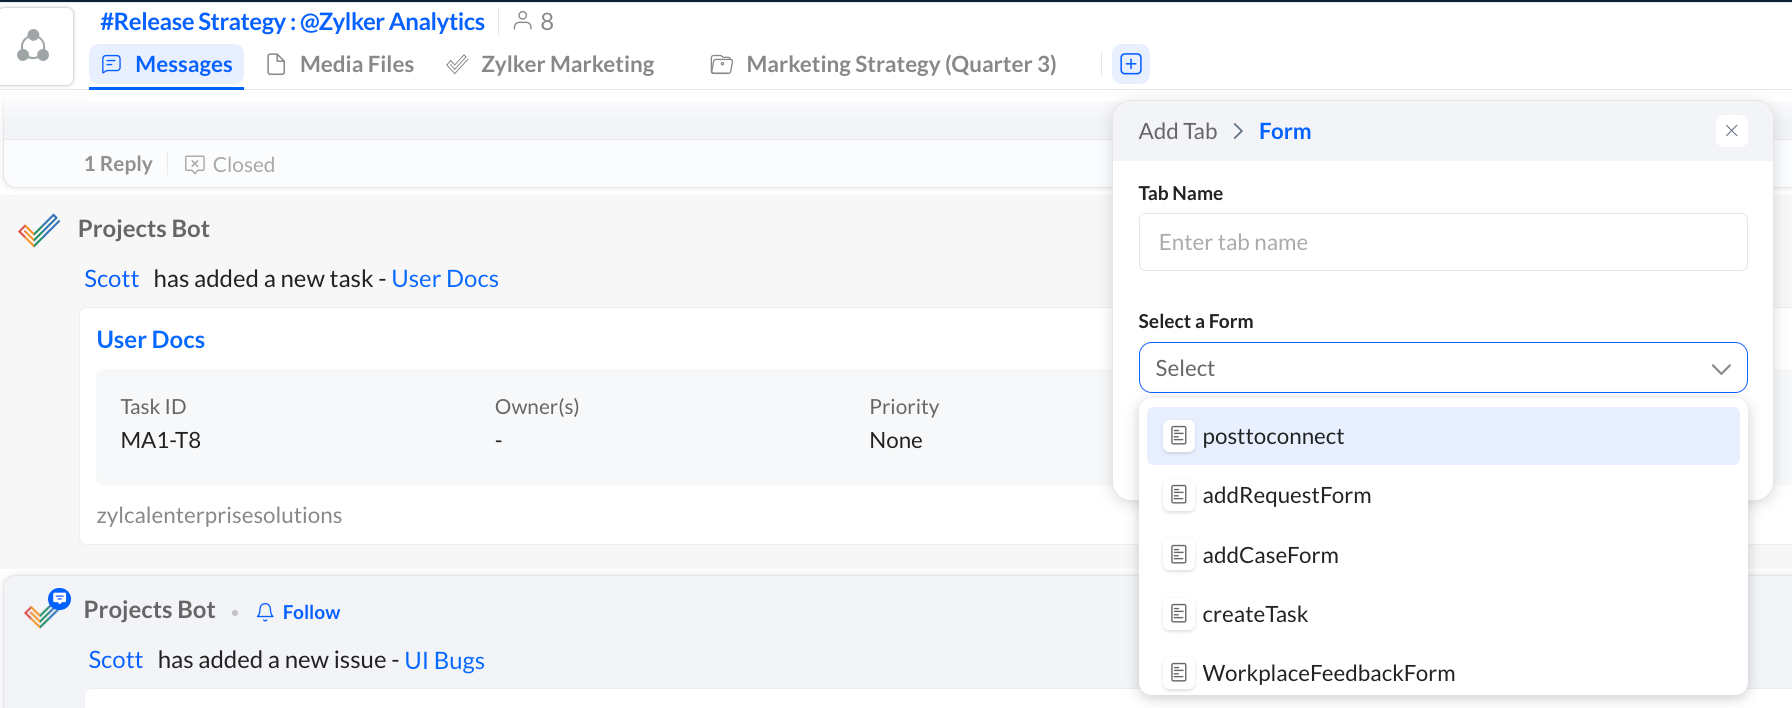Click the Projects Bot avatar for UI Bugs

tap(47, 608)
